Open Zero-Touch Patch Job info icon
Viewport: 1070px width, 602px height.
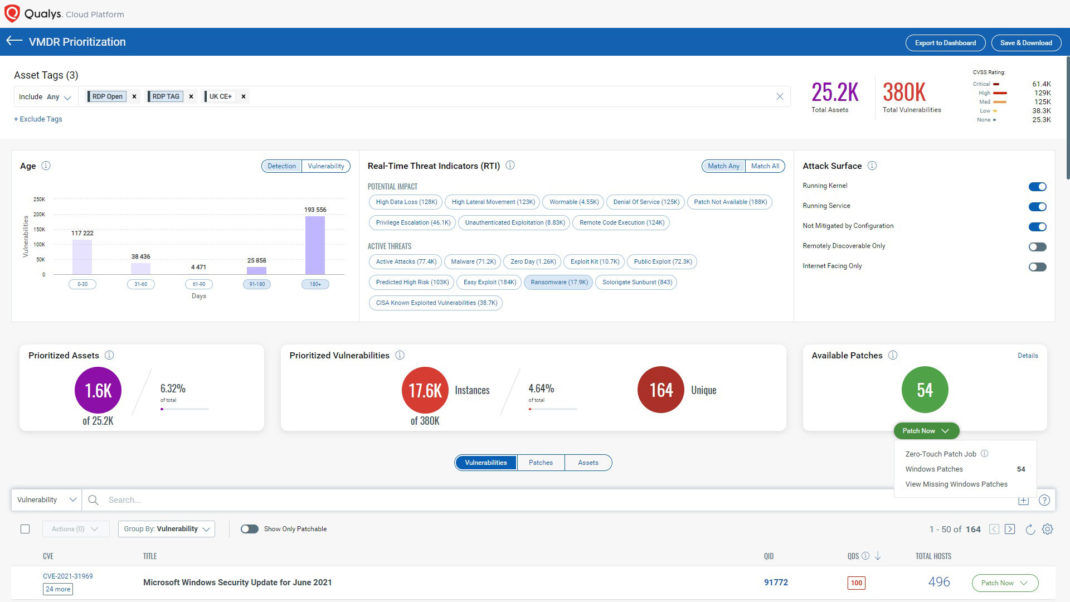click(985, 453)
